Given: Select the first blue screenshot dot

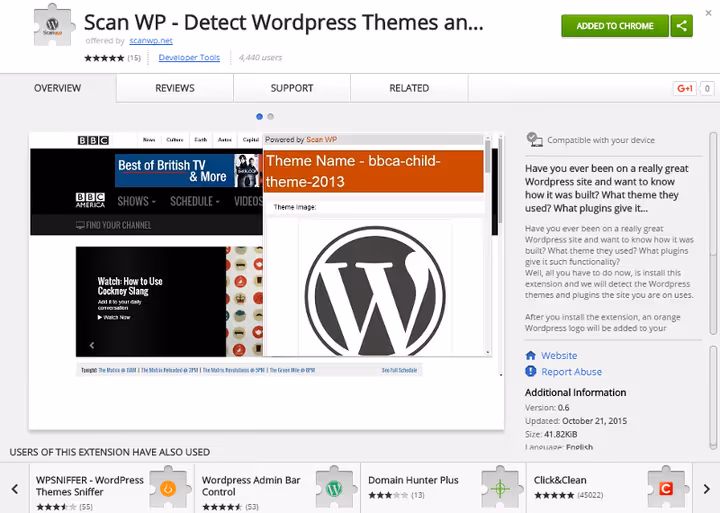Looking at the screenshot, I should (x=259, y=117).
